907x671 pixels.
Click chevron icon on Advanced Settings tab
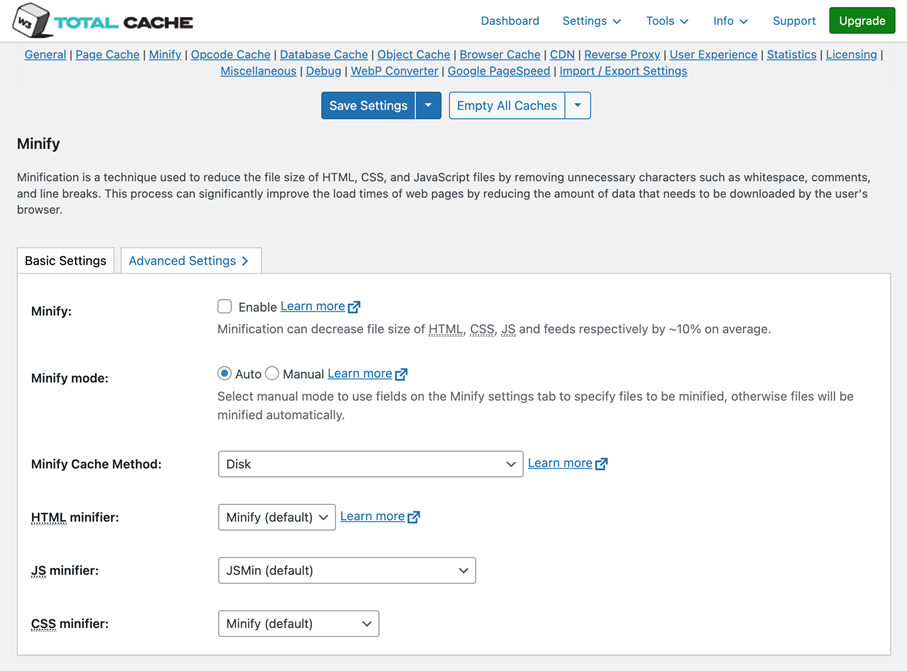click(x=245, y=261)
